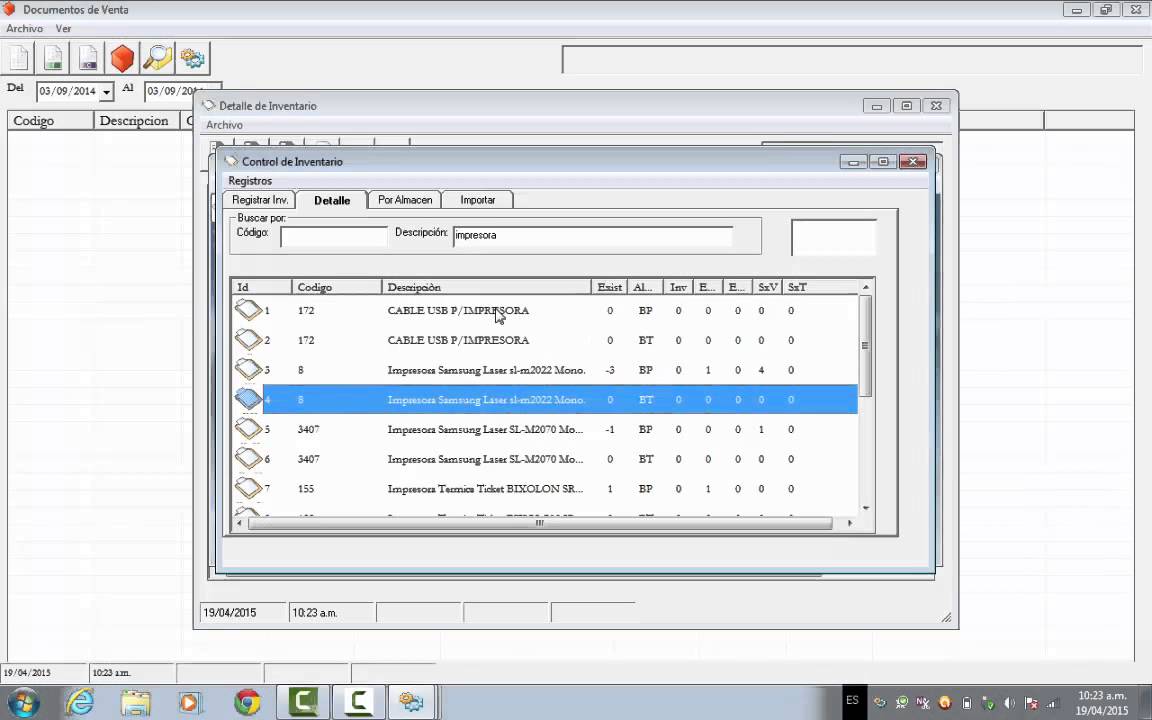Click the second Camtasia taskbar icon
Image resolution: width=1152 pixels, height=720 pixels.
(359, 702)
